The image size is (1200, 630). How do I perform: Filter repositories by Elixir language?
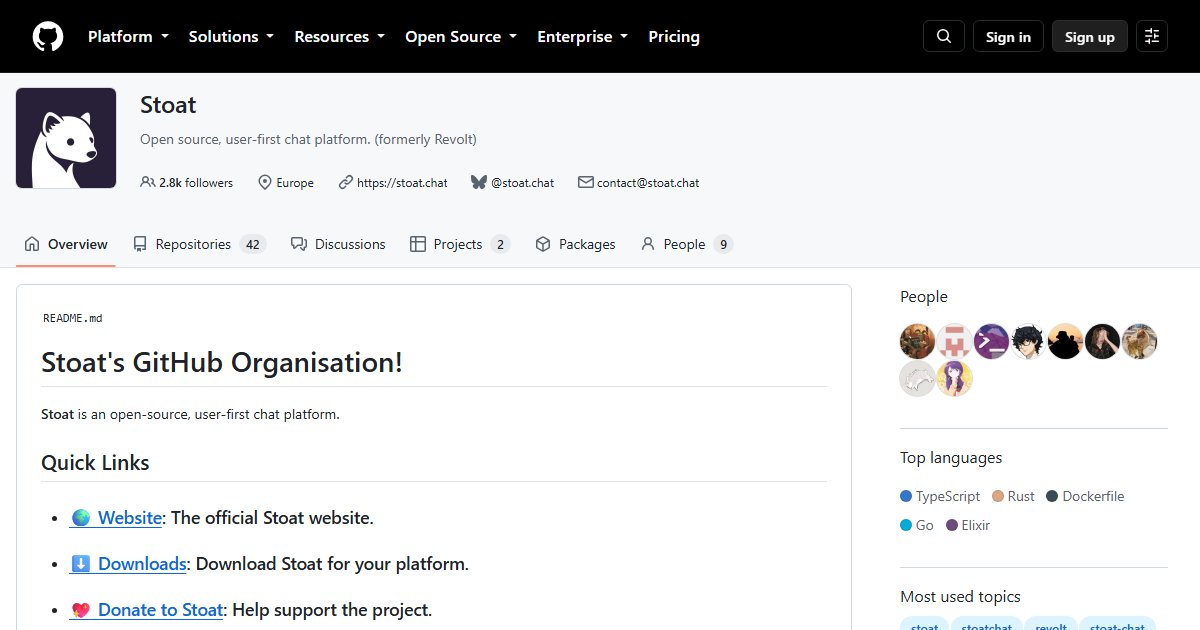pyautogui.click(x=968, y=525)
